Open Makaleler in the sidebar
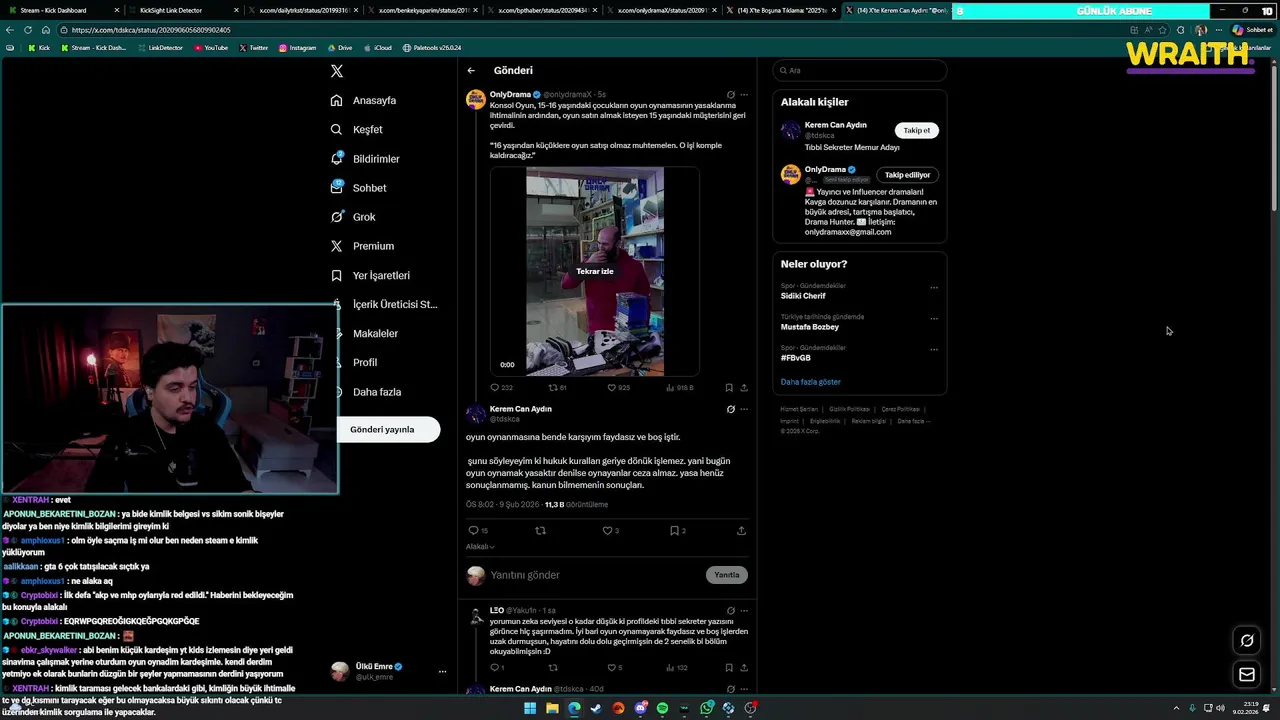The height and width of the screenshot is (720, 1280). pos(365,333)
